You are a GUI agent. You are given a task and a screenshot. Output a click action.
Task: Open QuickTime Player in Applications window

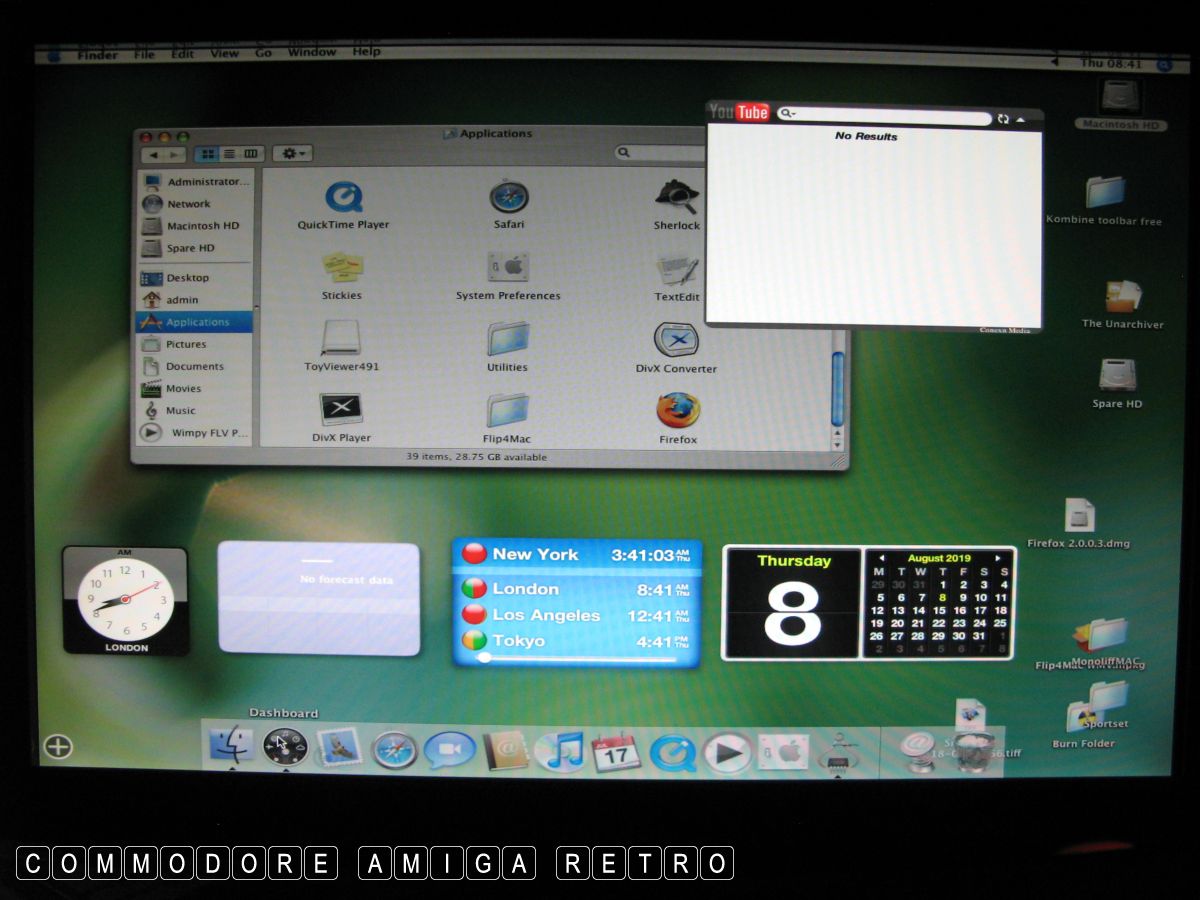coord(343,197)
